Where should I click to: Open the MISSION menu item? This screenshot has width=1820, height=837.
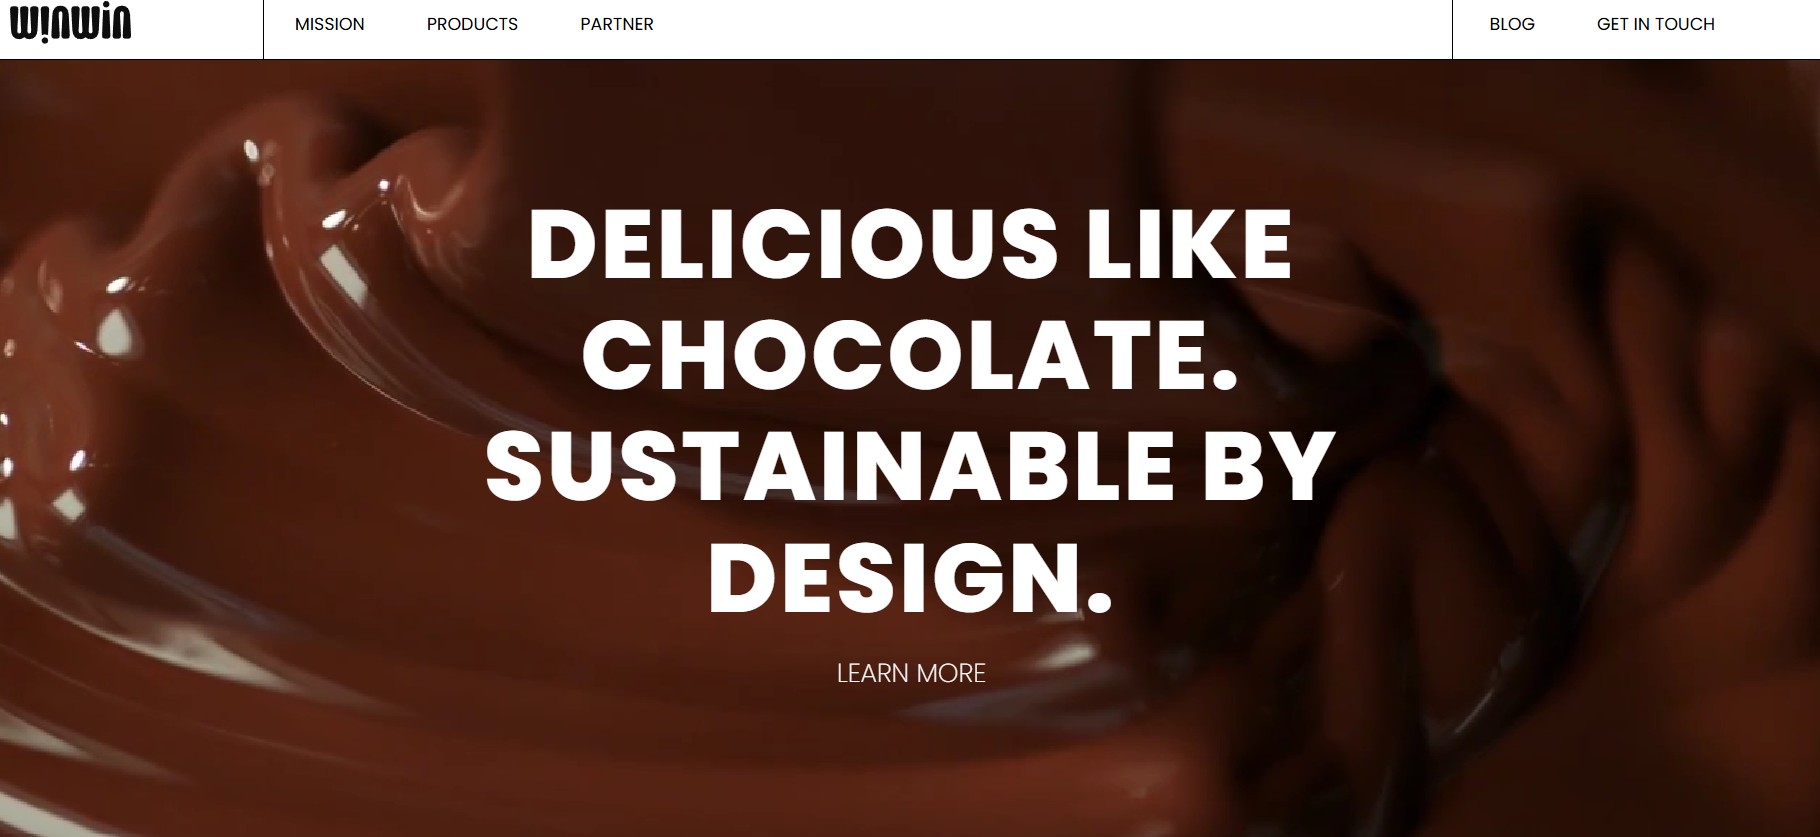(x=329, y=24)
